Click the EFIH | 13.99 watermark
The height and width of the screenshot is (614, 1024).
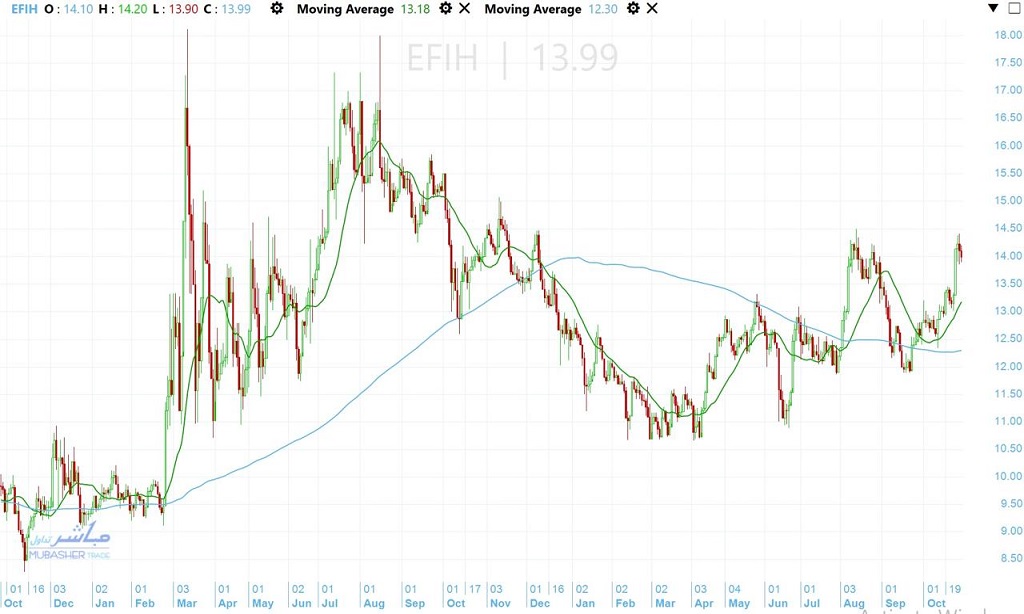(512, 58)
